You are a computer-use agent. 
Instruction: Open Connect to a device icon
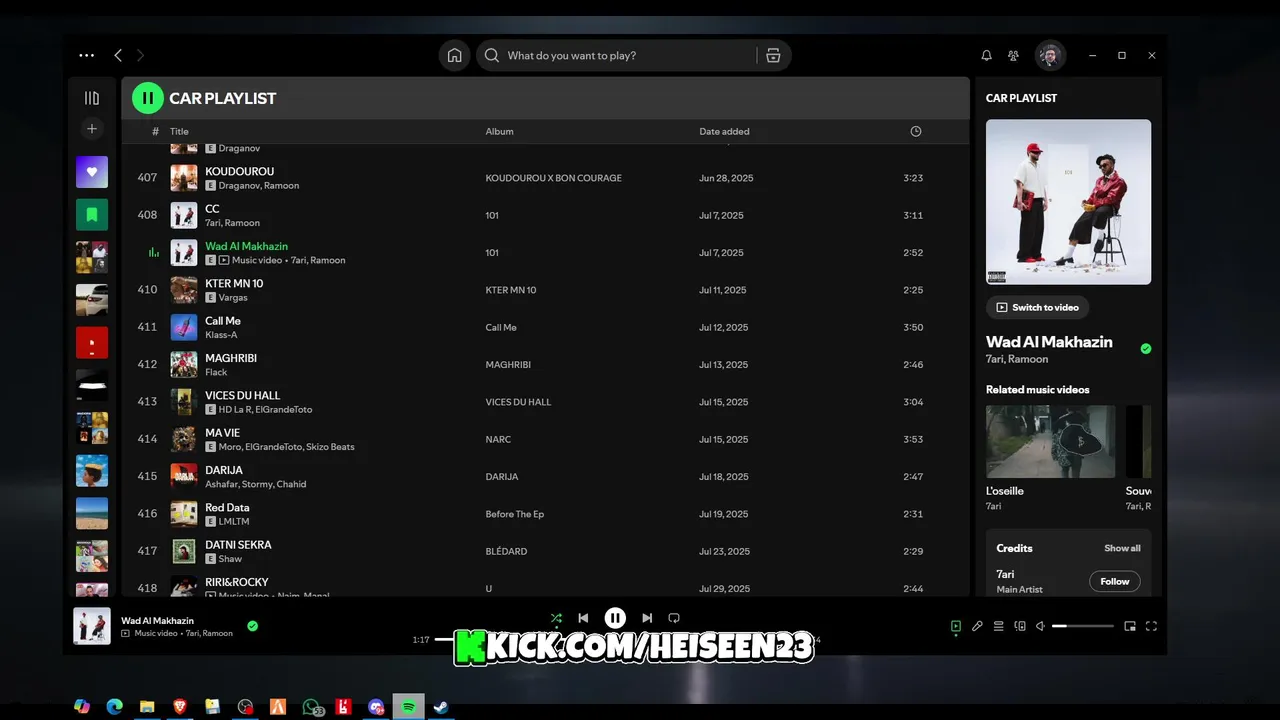coord(1020,626)
